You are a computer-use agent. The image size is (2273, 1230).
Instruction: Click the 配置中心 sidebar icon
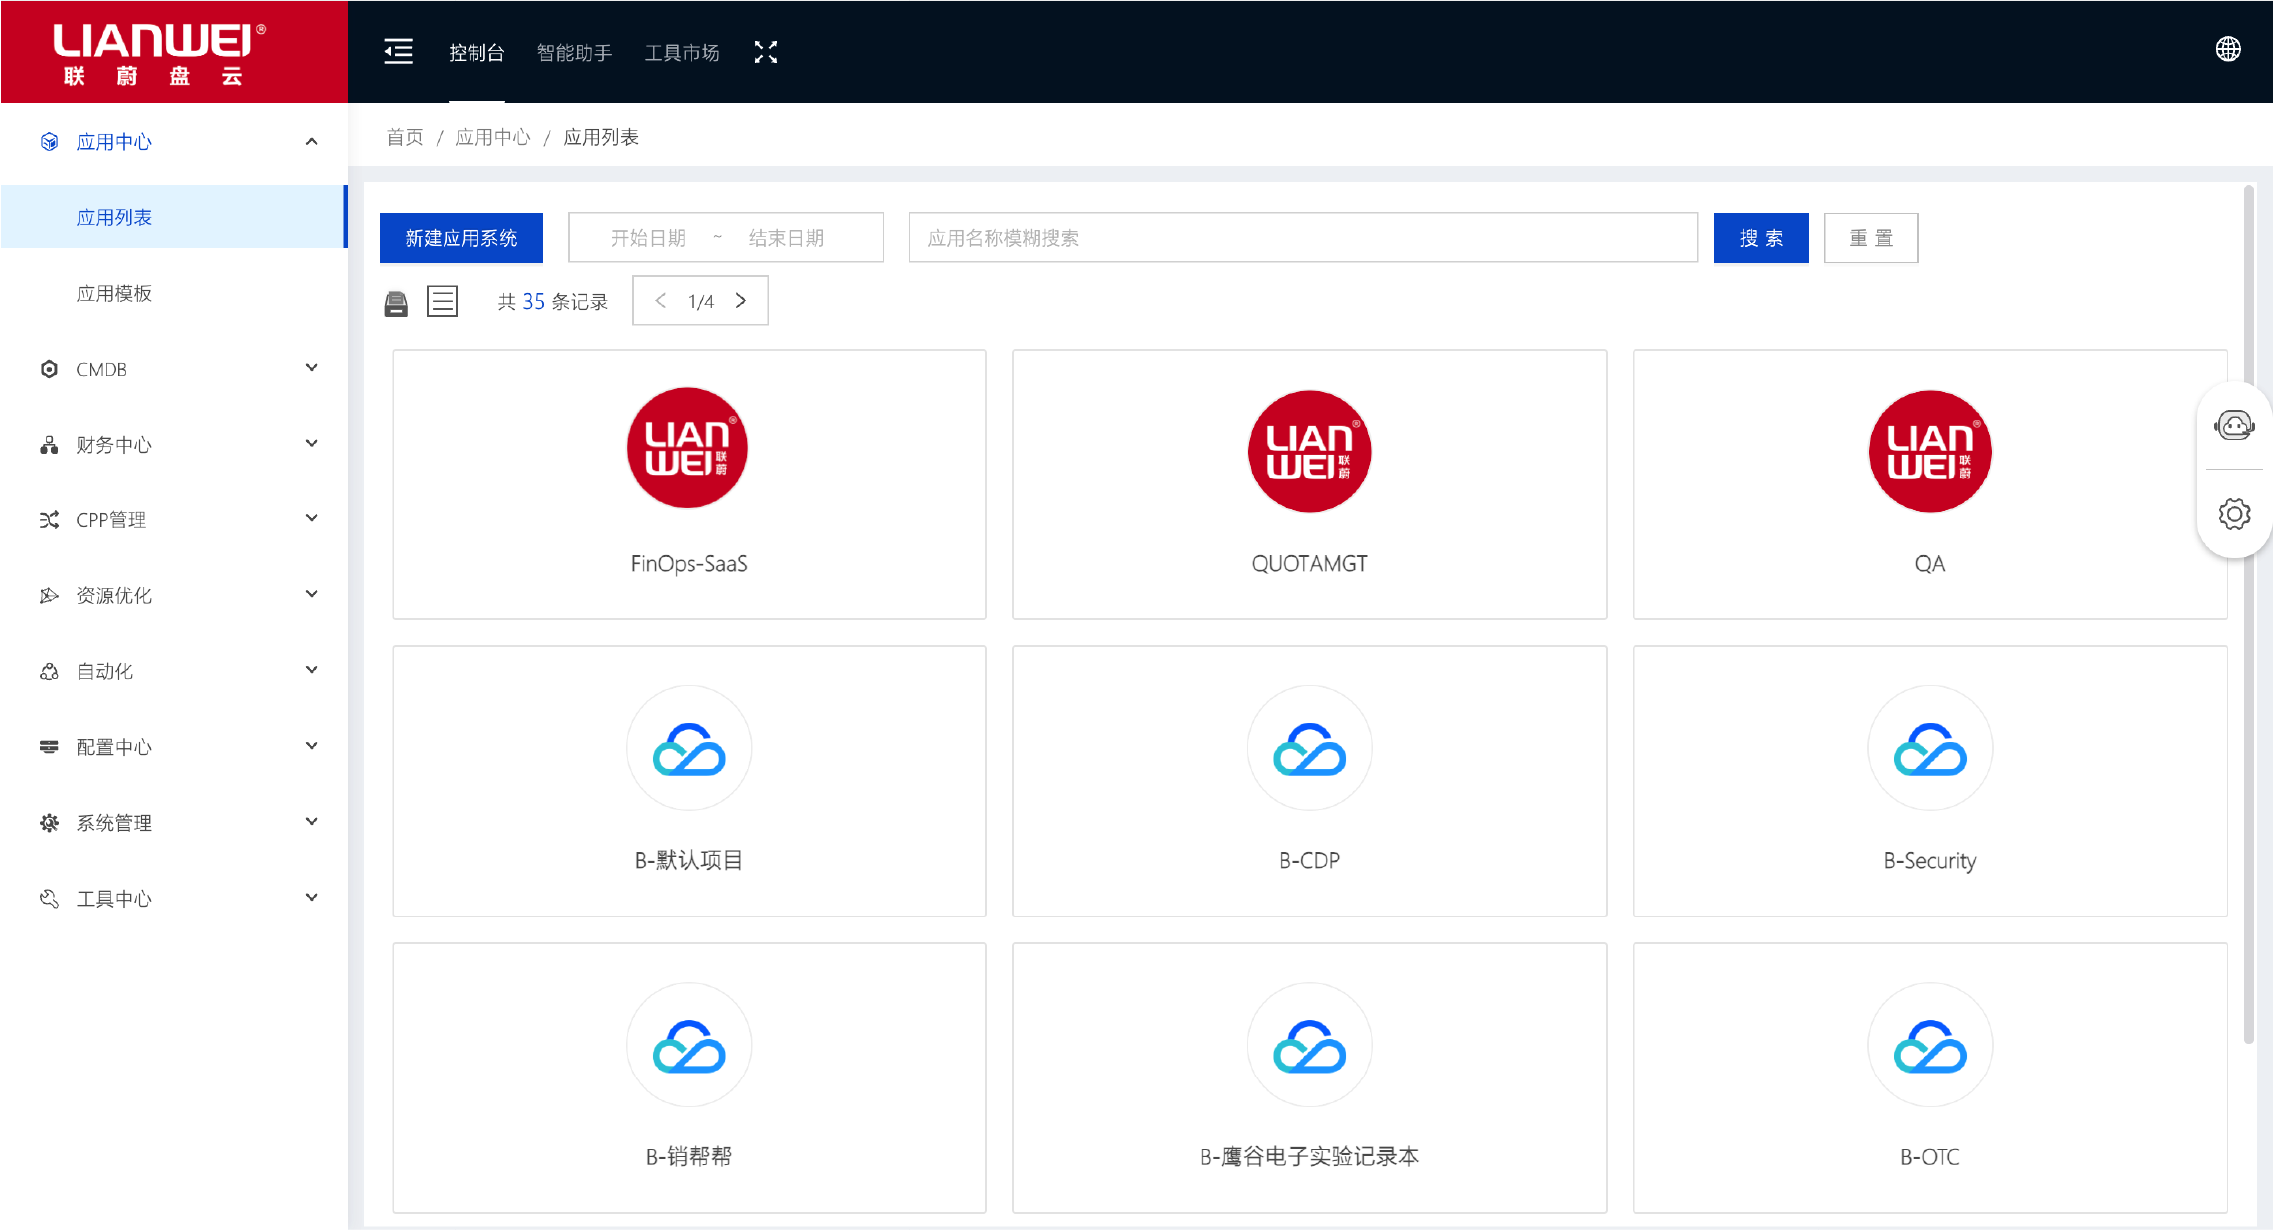[49, 747]
